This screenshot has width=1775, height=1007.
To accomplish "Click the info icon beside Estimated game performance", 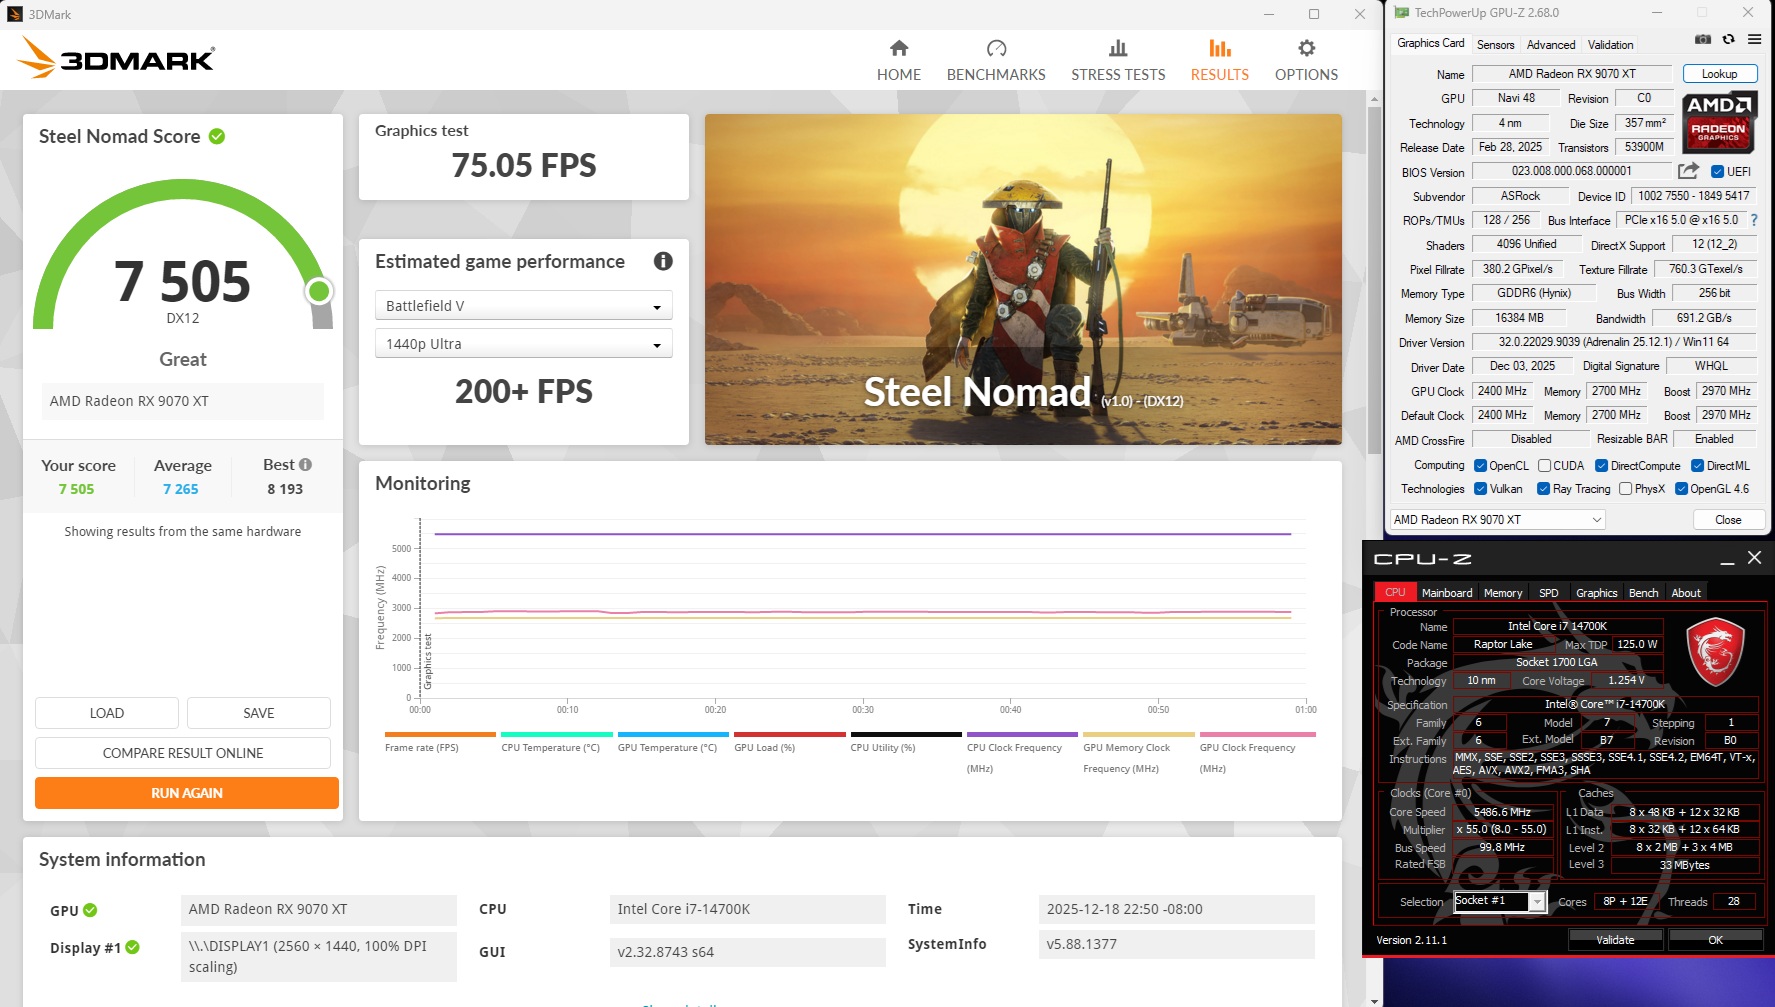I will (663, 261).
